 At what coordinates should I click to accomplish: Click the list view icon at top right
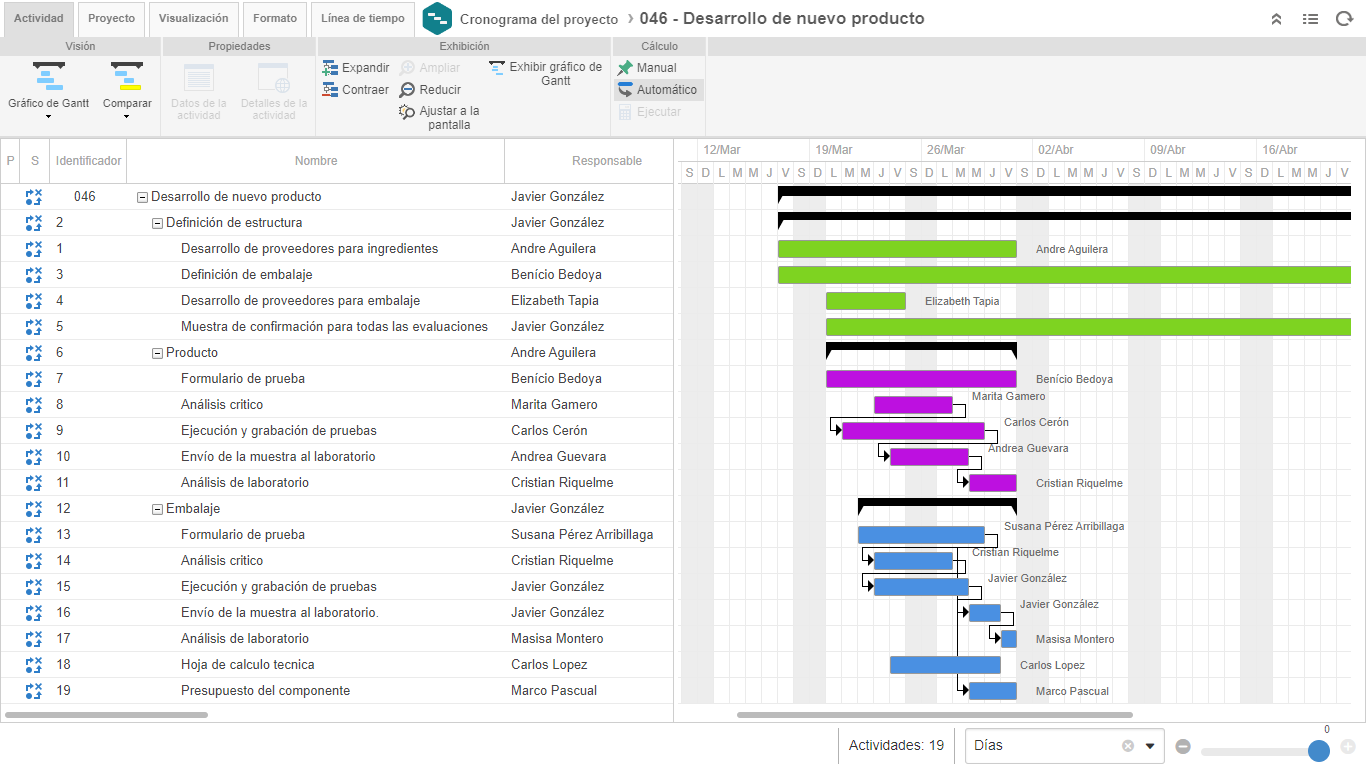pyautogui.click(x=1310, y=19)
